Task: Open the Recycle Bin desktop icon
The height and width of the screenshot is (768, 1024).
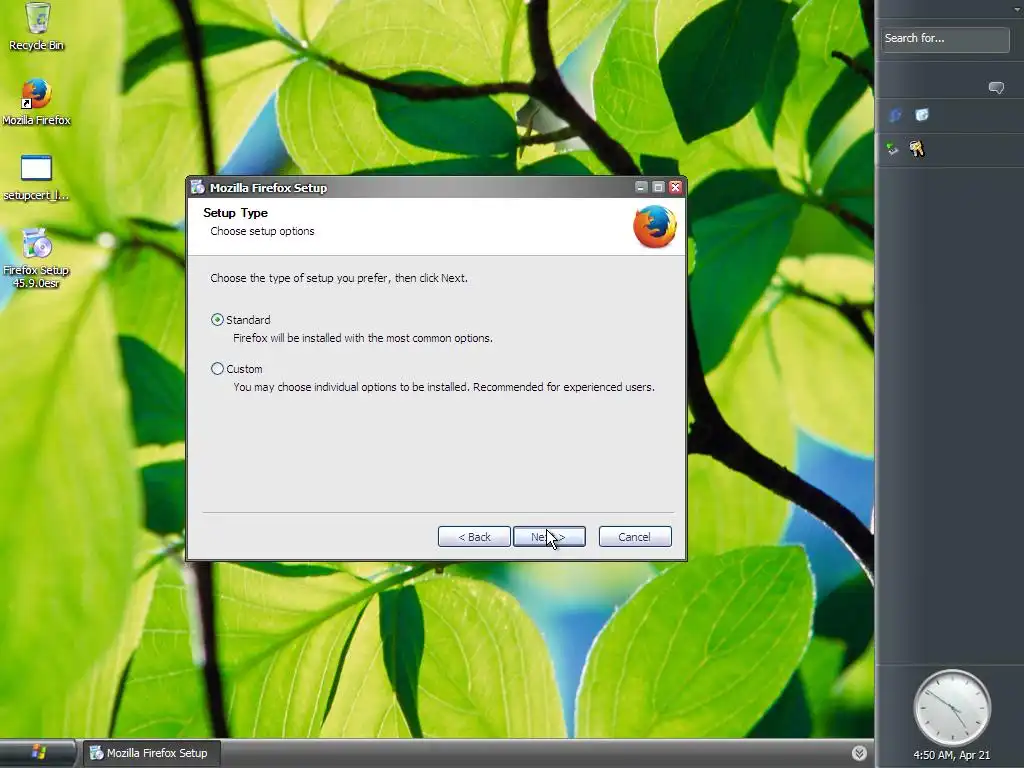Action: pos(37,26)
